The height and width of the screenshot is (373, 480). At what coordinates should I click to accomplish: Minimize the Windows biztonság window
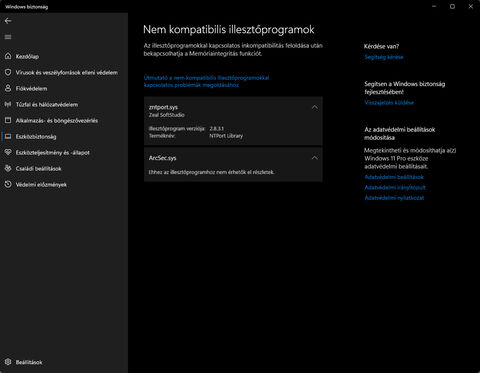coord(434,6)
